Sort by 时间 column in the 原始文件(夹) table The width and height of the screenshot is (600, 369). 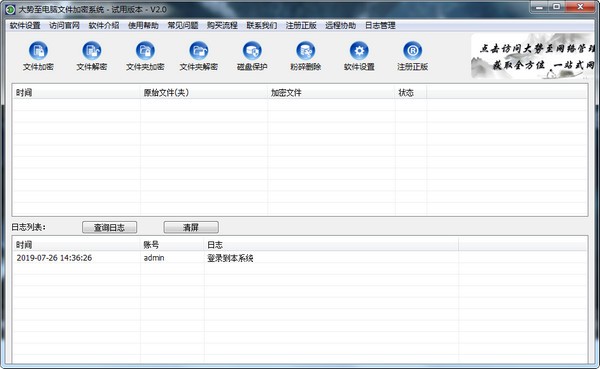pyautogui.click(x=77, y=93)
